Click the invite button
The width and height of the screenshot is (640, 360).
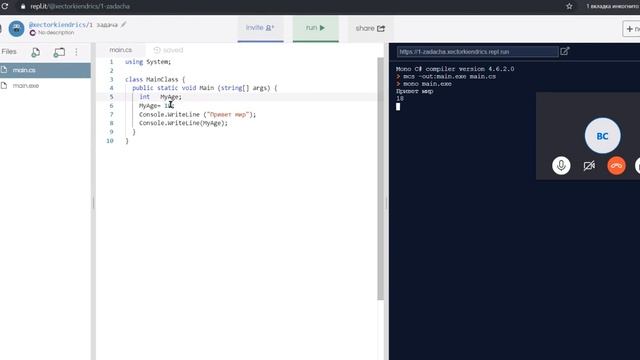(260, 28)
